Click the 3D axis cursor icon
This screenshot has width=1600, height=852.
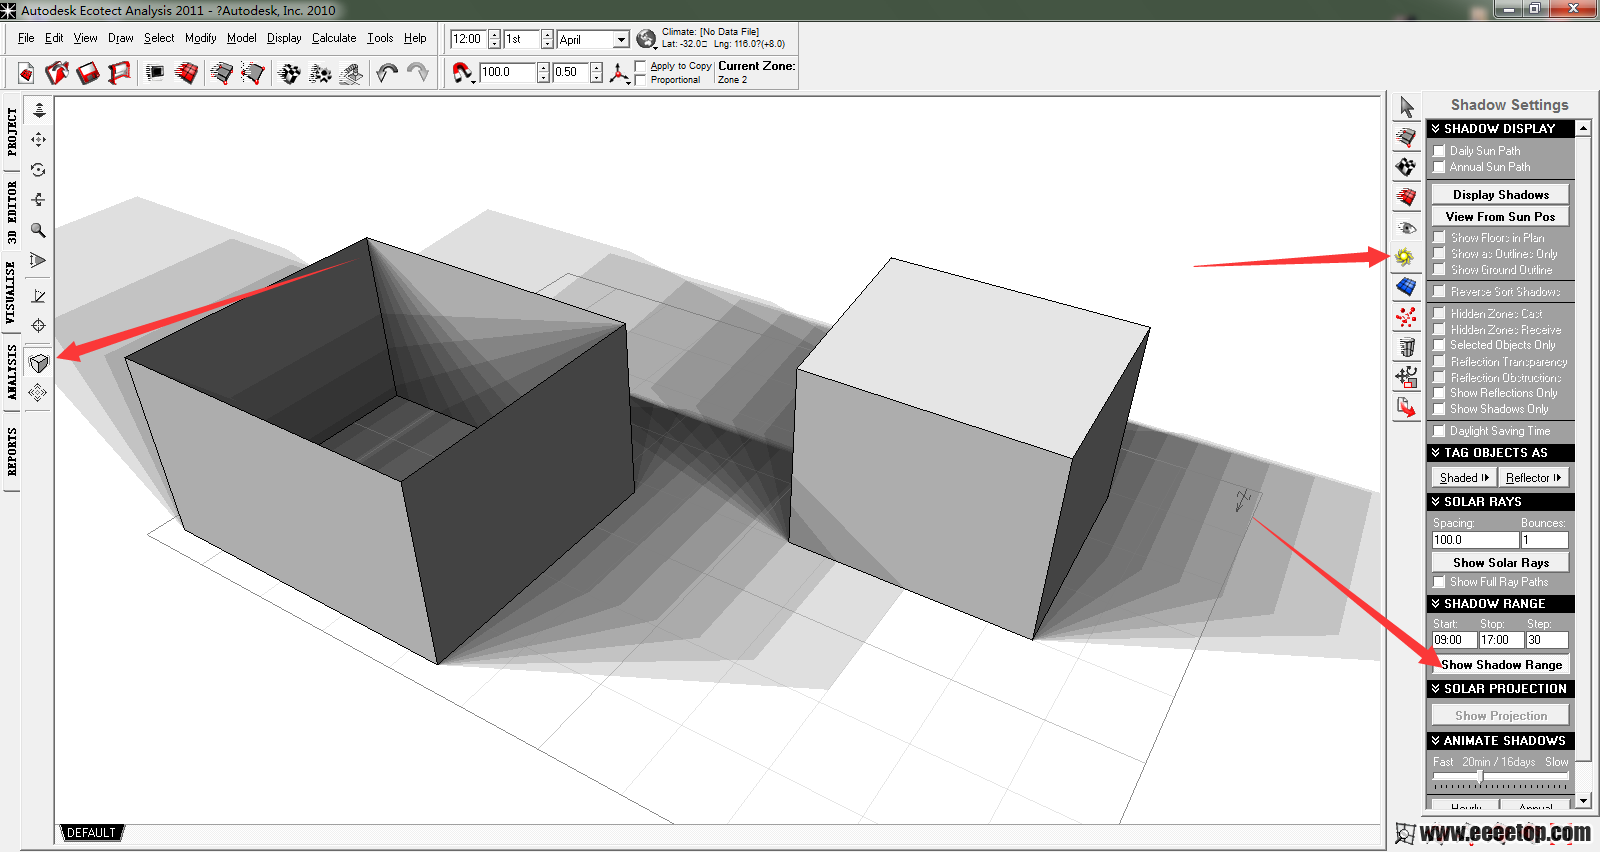[620, 72]
